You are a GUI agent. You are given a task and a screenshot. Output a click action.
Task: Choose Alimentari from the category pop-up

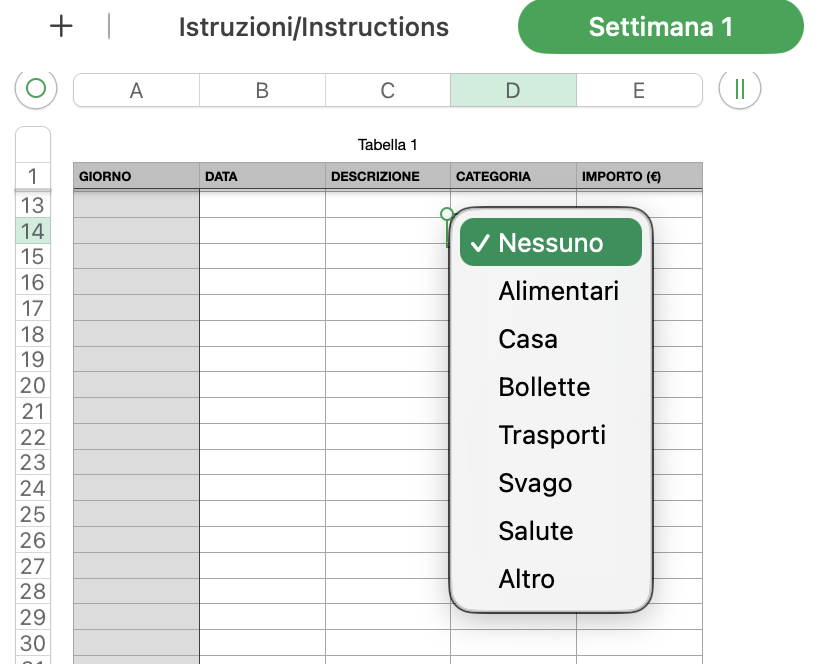(558, 291)
